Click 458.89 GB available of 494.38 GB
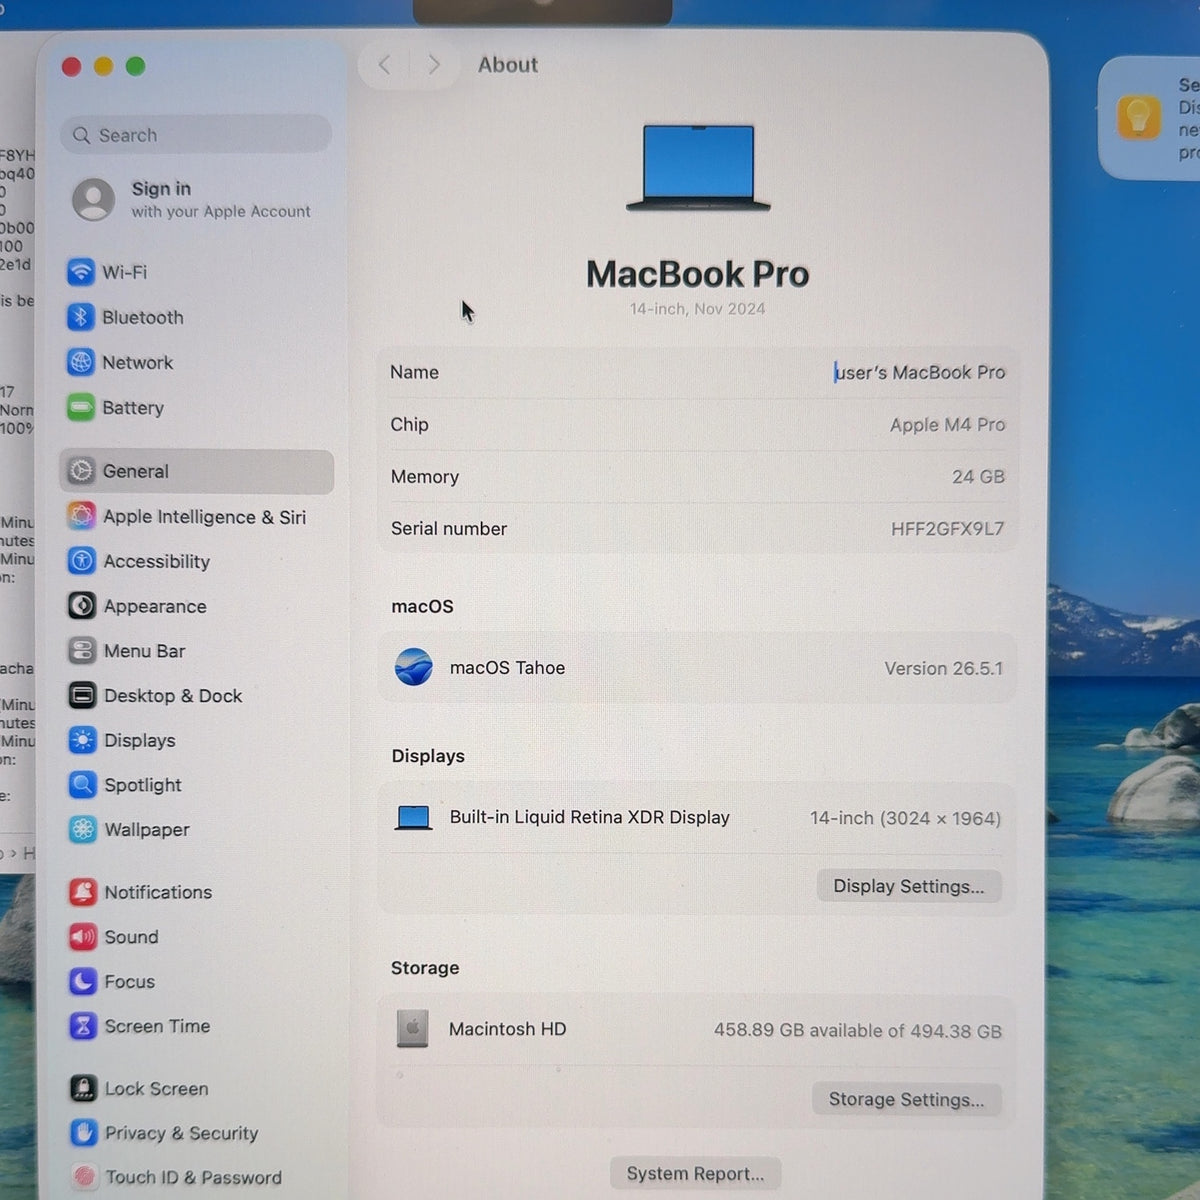This screenshot has width=1200, height=1200. pos(857,1030)
